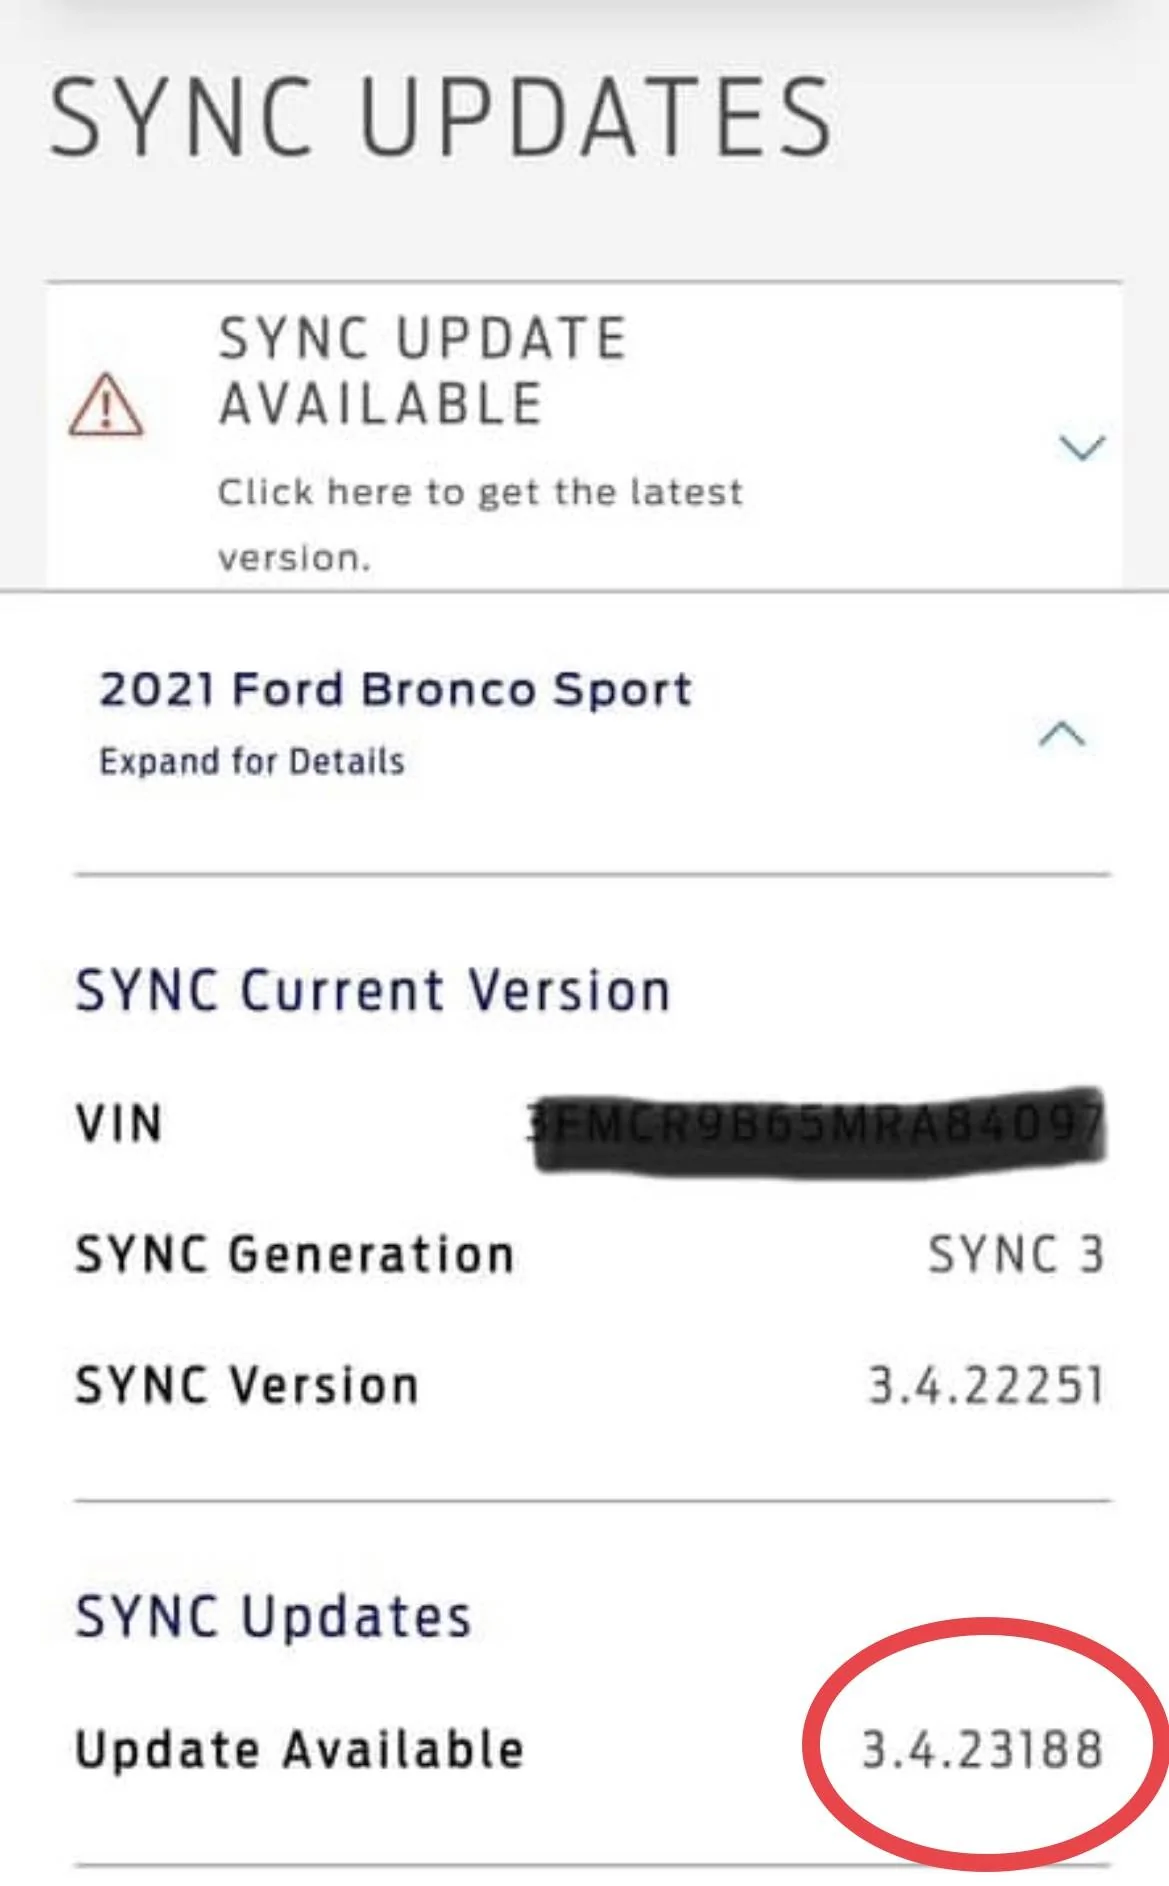Select the 2021 Ford Bronco Sport vehicle title

click(396, 690)
